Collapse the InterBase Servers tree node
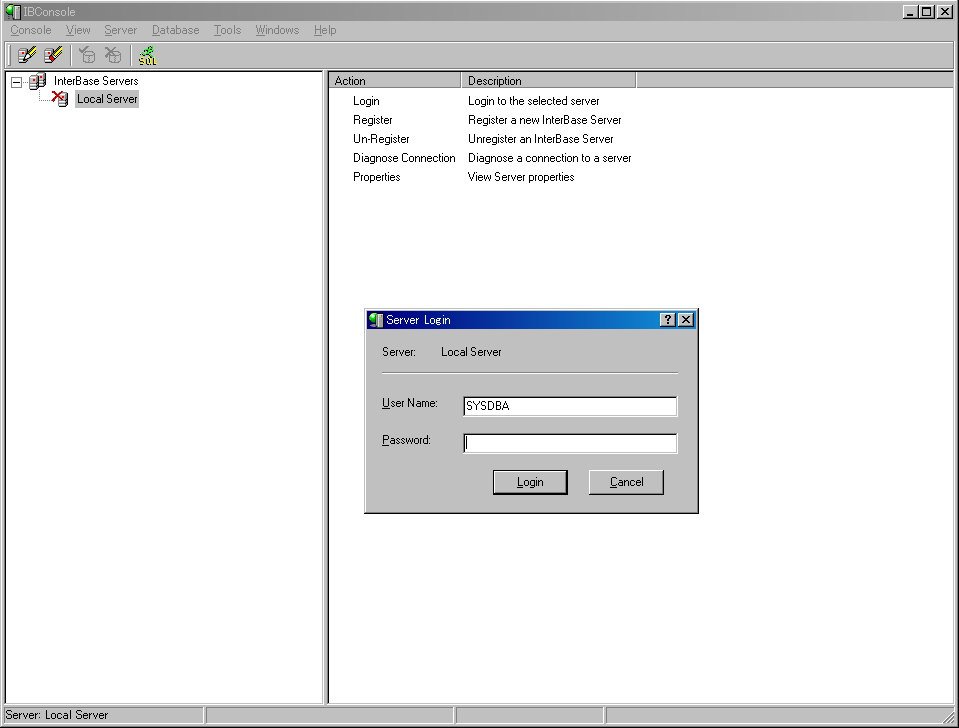The width and height of the screenshot is (959, 728). [16, 82]
